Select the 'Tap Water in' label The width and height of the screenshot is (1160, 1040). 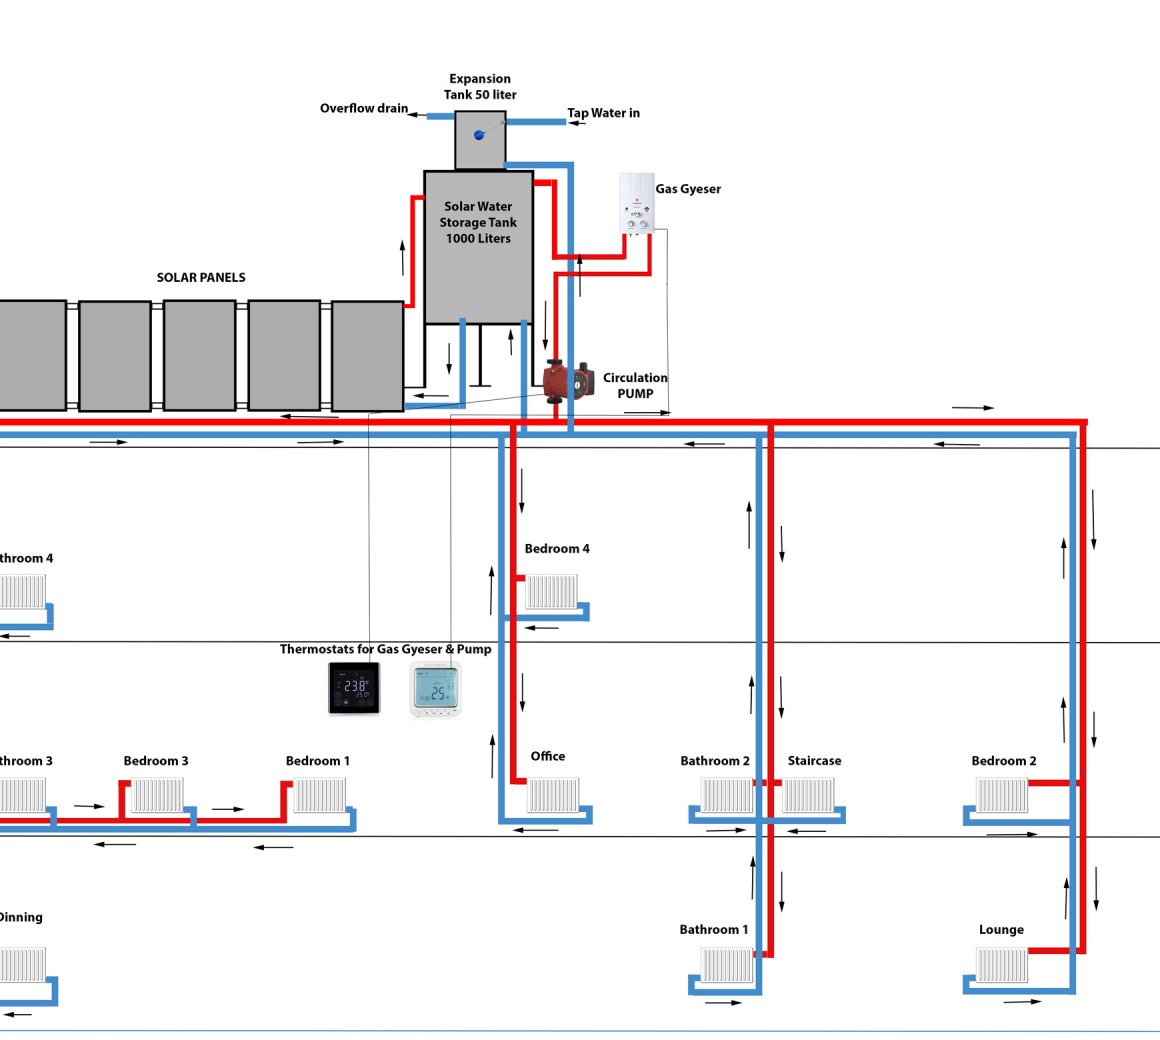pos(603,113)
